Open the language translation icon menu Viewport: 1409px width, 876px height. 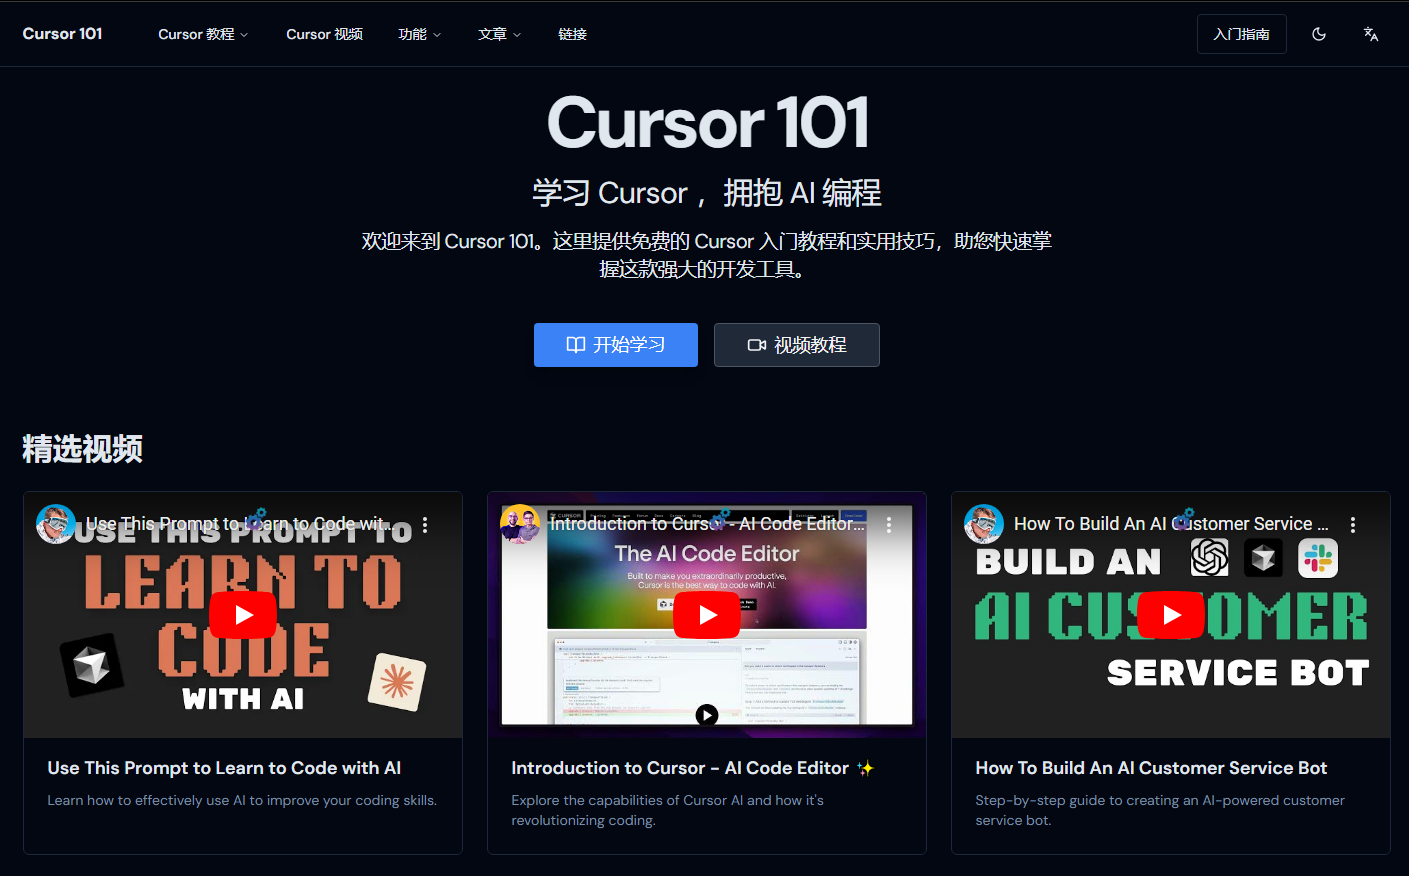click(x=1371, y=34)
